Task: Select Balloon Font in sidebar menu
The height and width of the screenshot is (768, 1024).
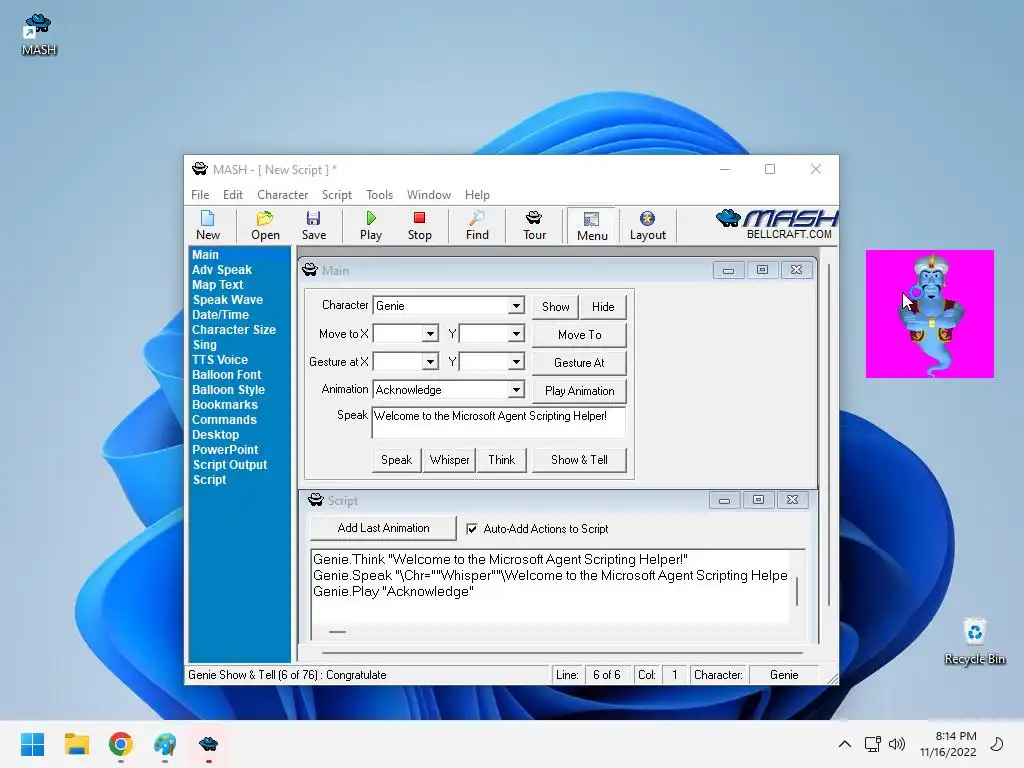Action: tap(227, 375)
